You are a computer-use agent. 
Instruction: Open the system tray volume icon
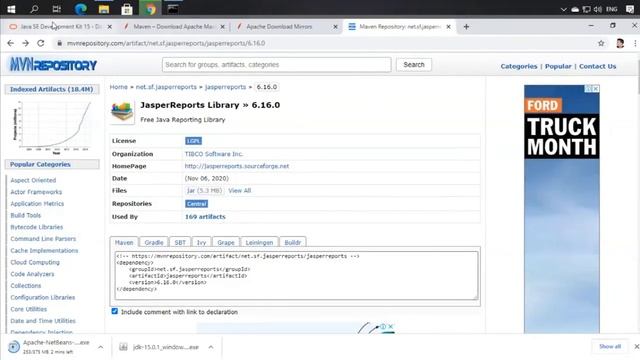[598, 9]
